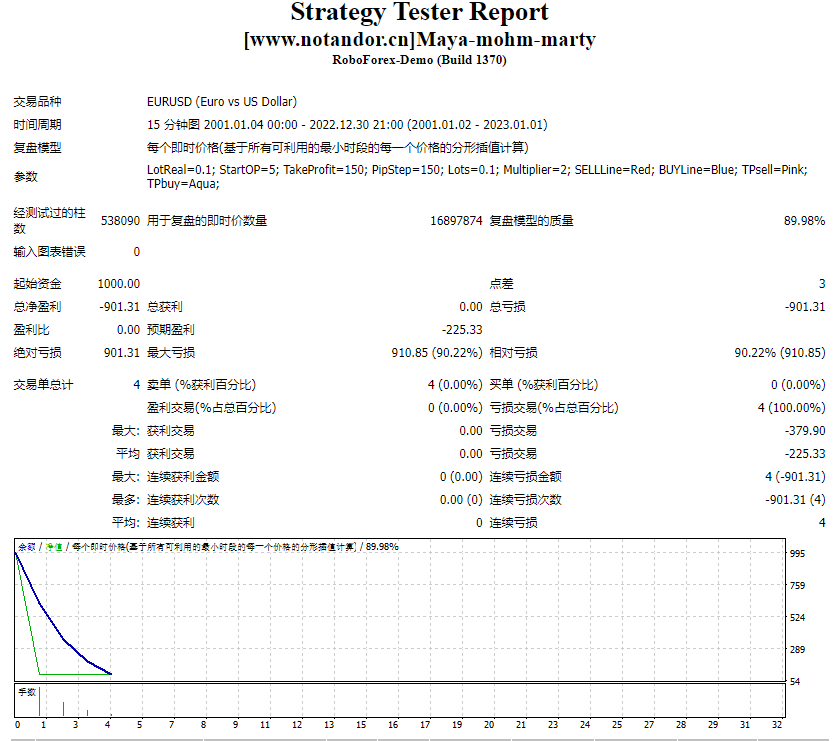The width and height of the screenshot is (838, 741).
Task: Click the 预期盈利 label
Action: pyautogui.click(x=170, y=330)
